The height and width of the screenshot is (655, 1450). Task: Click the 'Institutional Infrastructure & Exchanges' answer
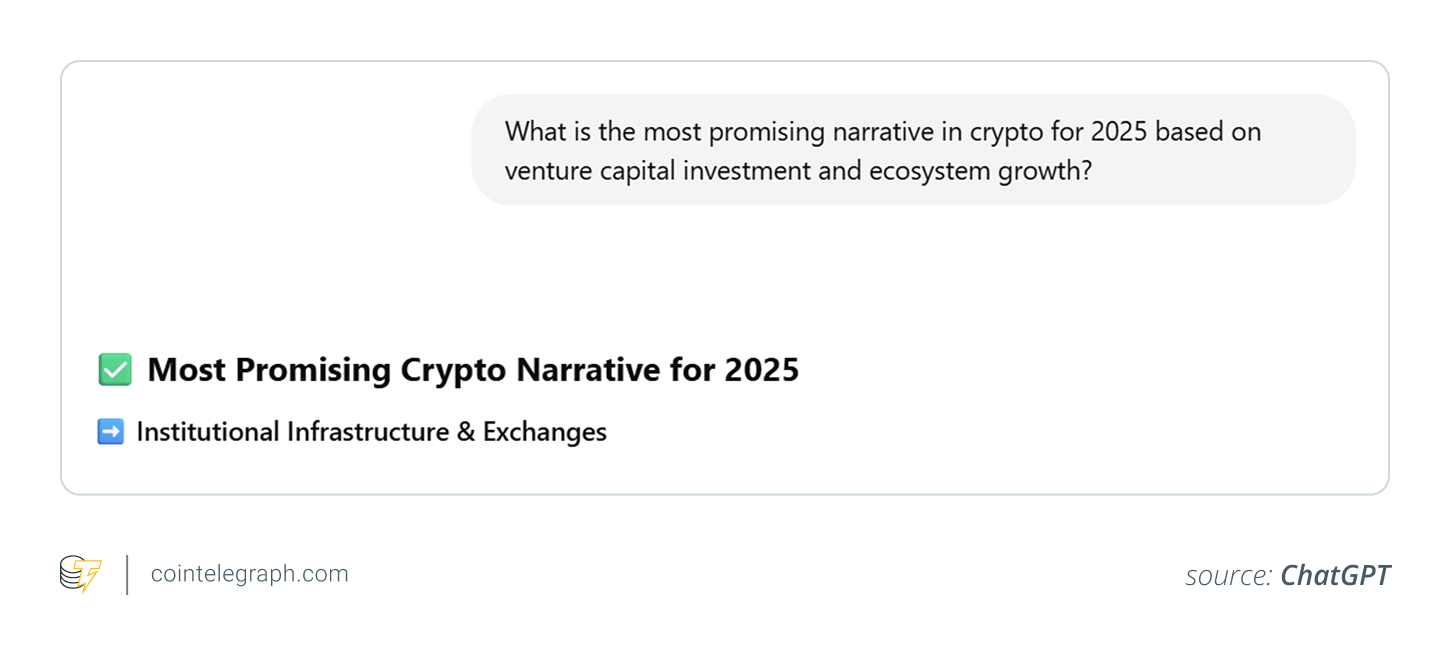pyautogui.click(x=371, y=432)
